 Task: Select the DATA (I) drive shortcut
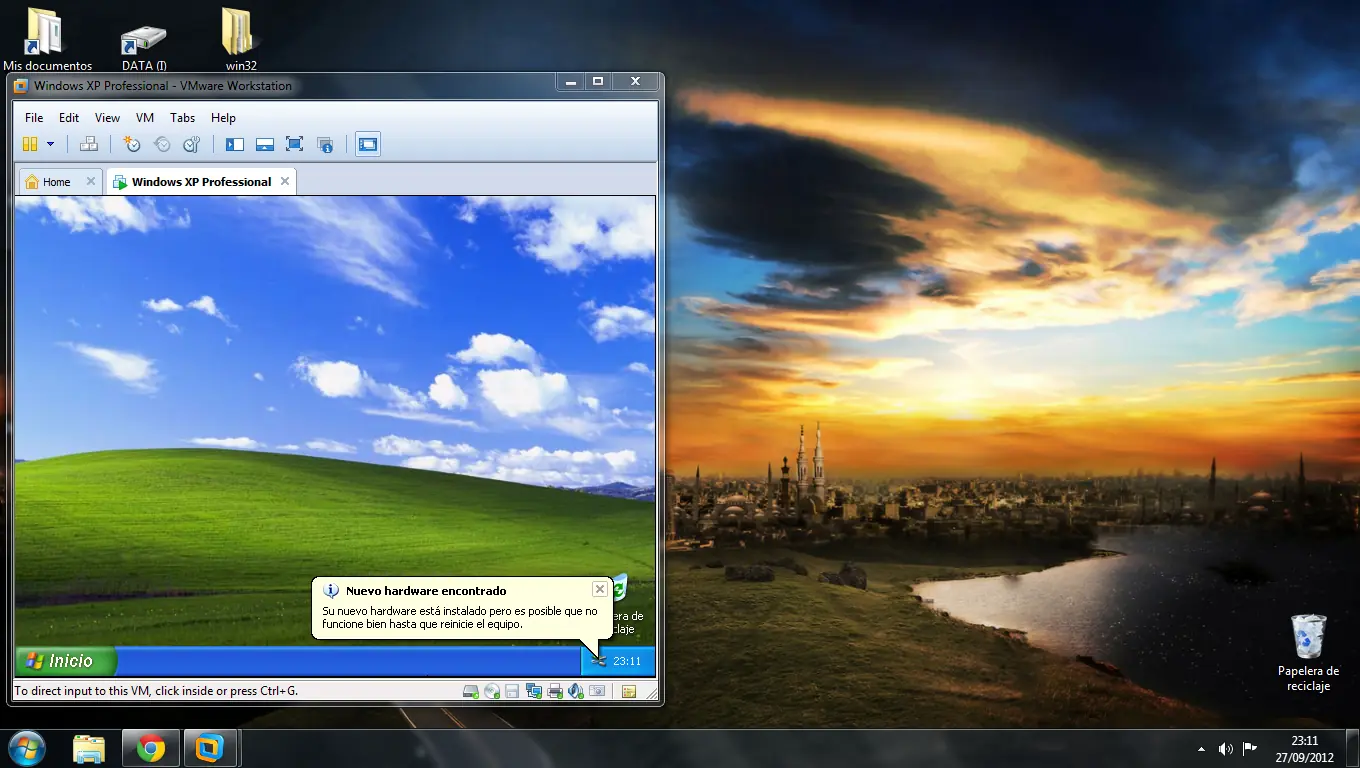coord(144,45)
